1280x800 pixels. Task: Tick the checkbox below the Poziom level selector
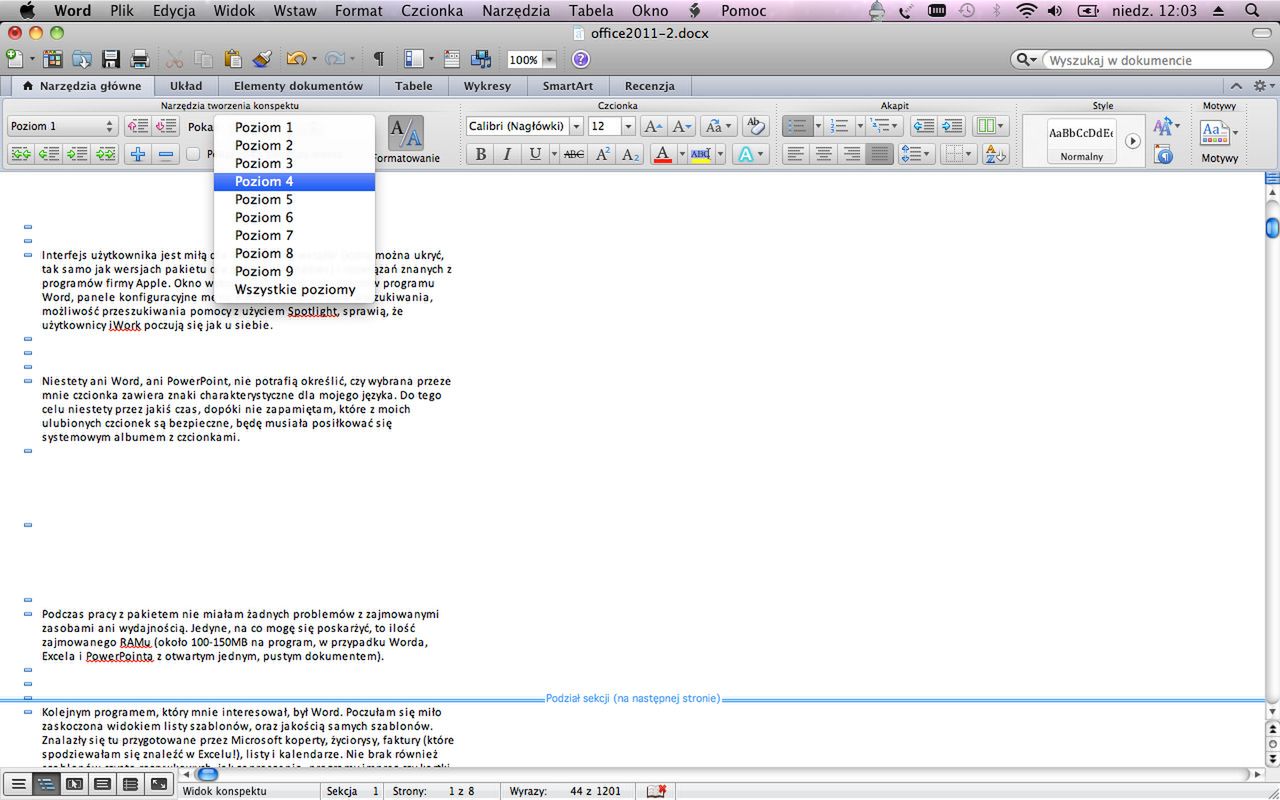(194, 154)
